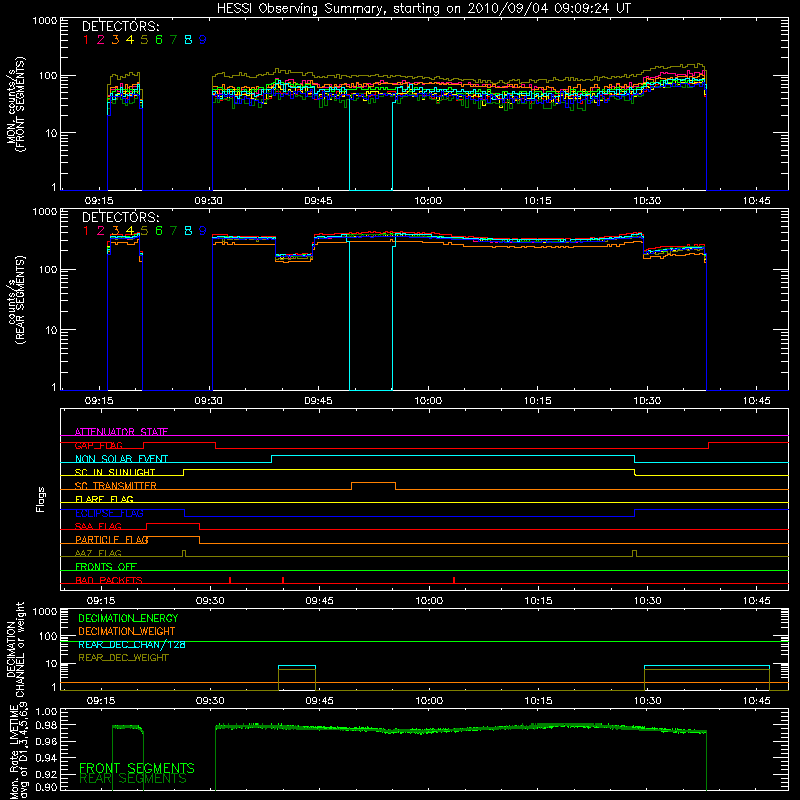The width and height of the screenshot is (800, 800).
Task: Click the REAR_DEC_CHAN/128 legend label
Action: point(132,644)
